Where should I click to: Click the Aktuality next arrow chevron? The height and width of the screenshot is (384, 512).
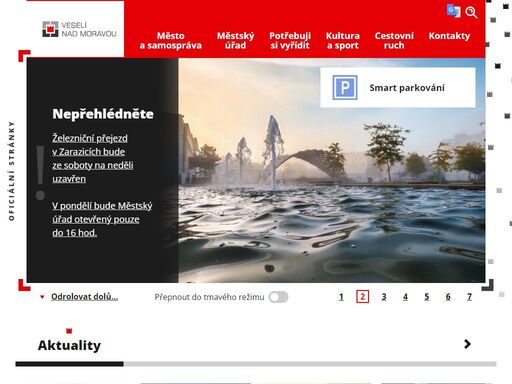click(x=467, y=344)
